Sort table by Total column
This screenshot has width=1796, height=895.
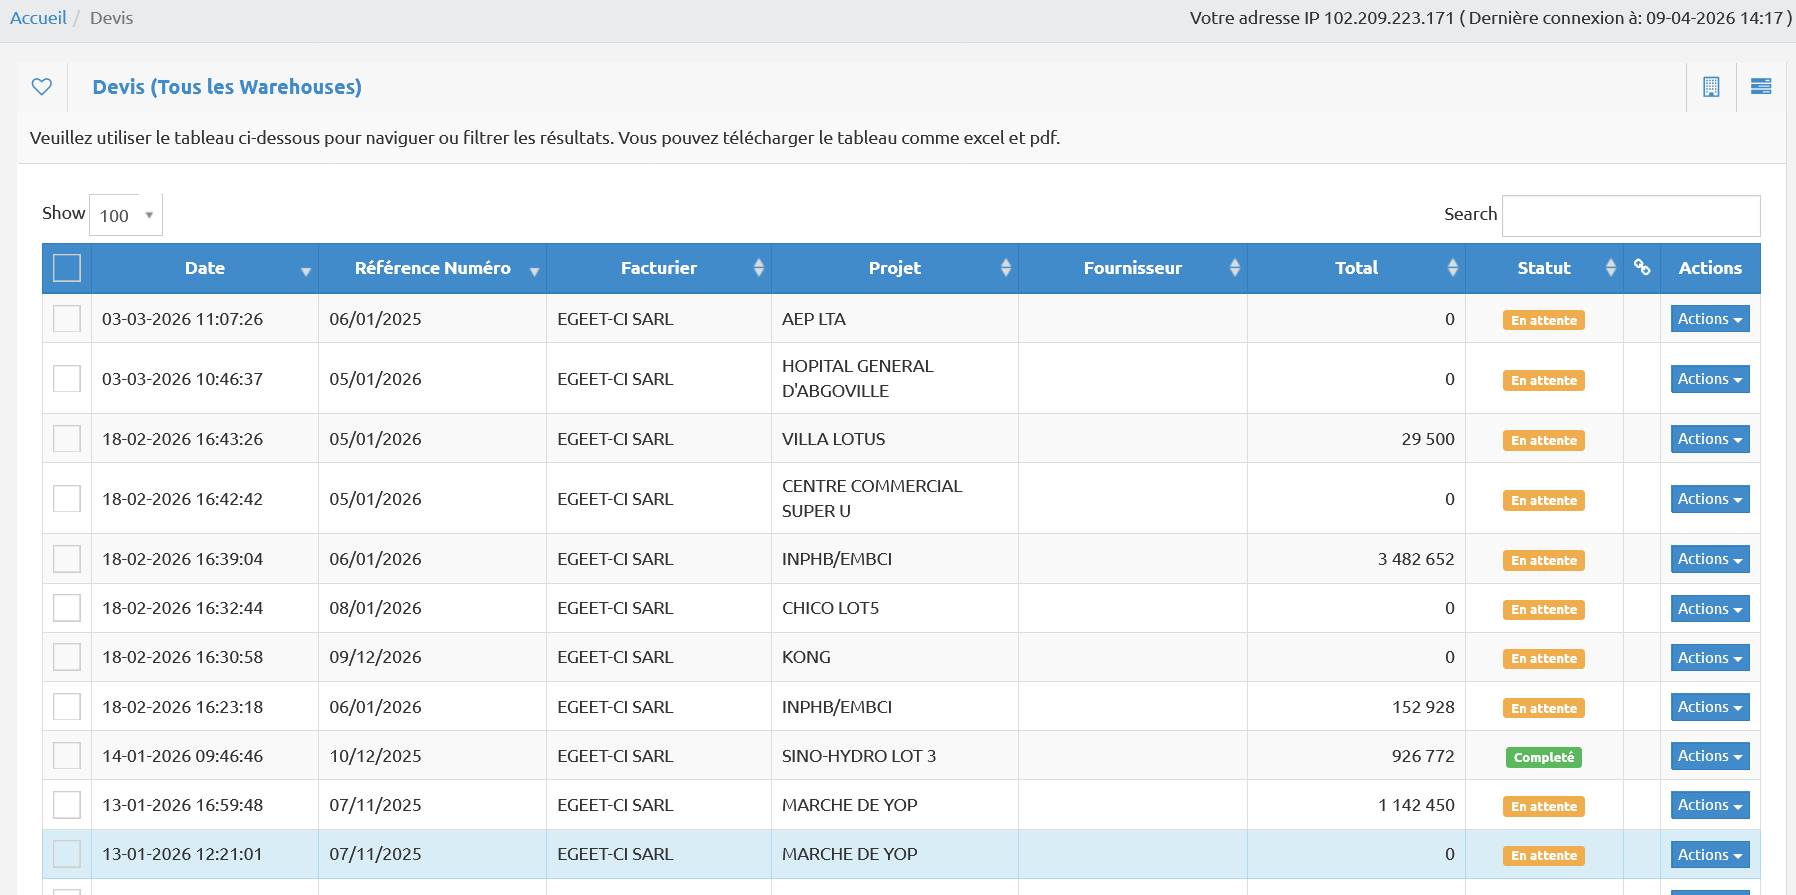1356,268
